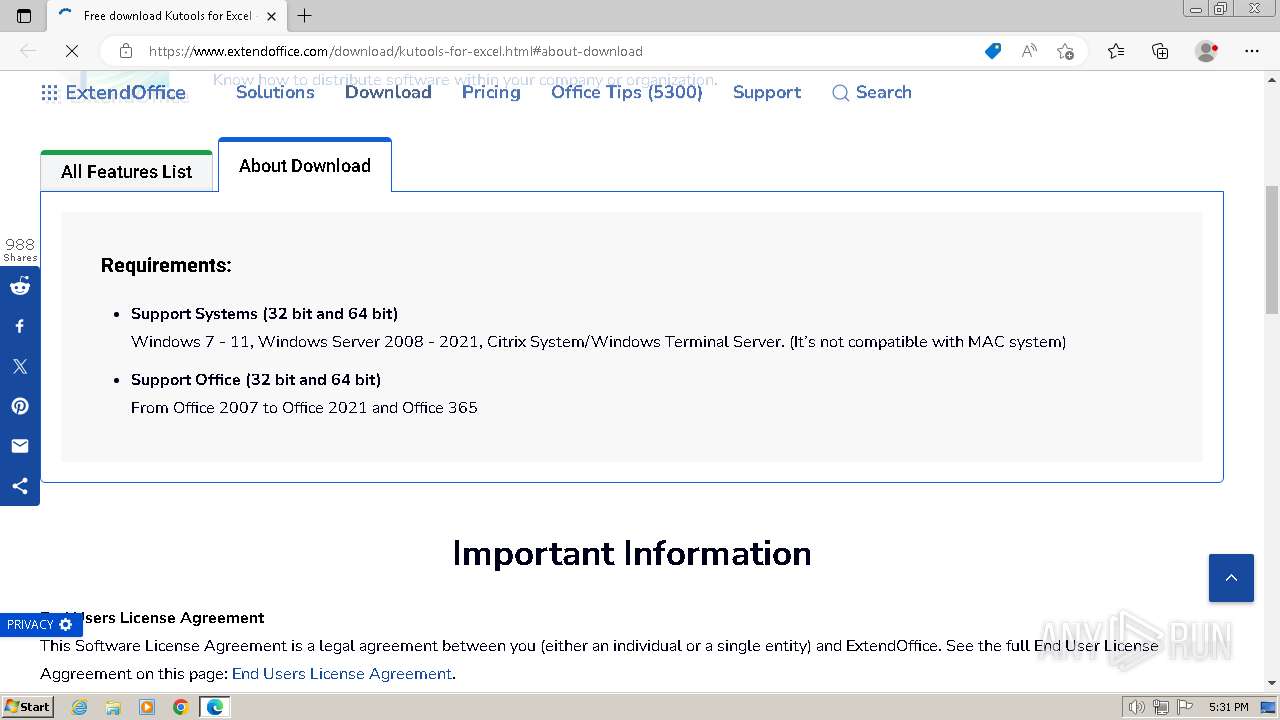
Task: Stop loading the page
Action: 71,51
